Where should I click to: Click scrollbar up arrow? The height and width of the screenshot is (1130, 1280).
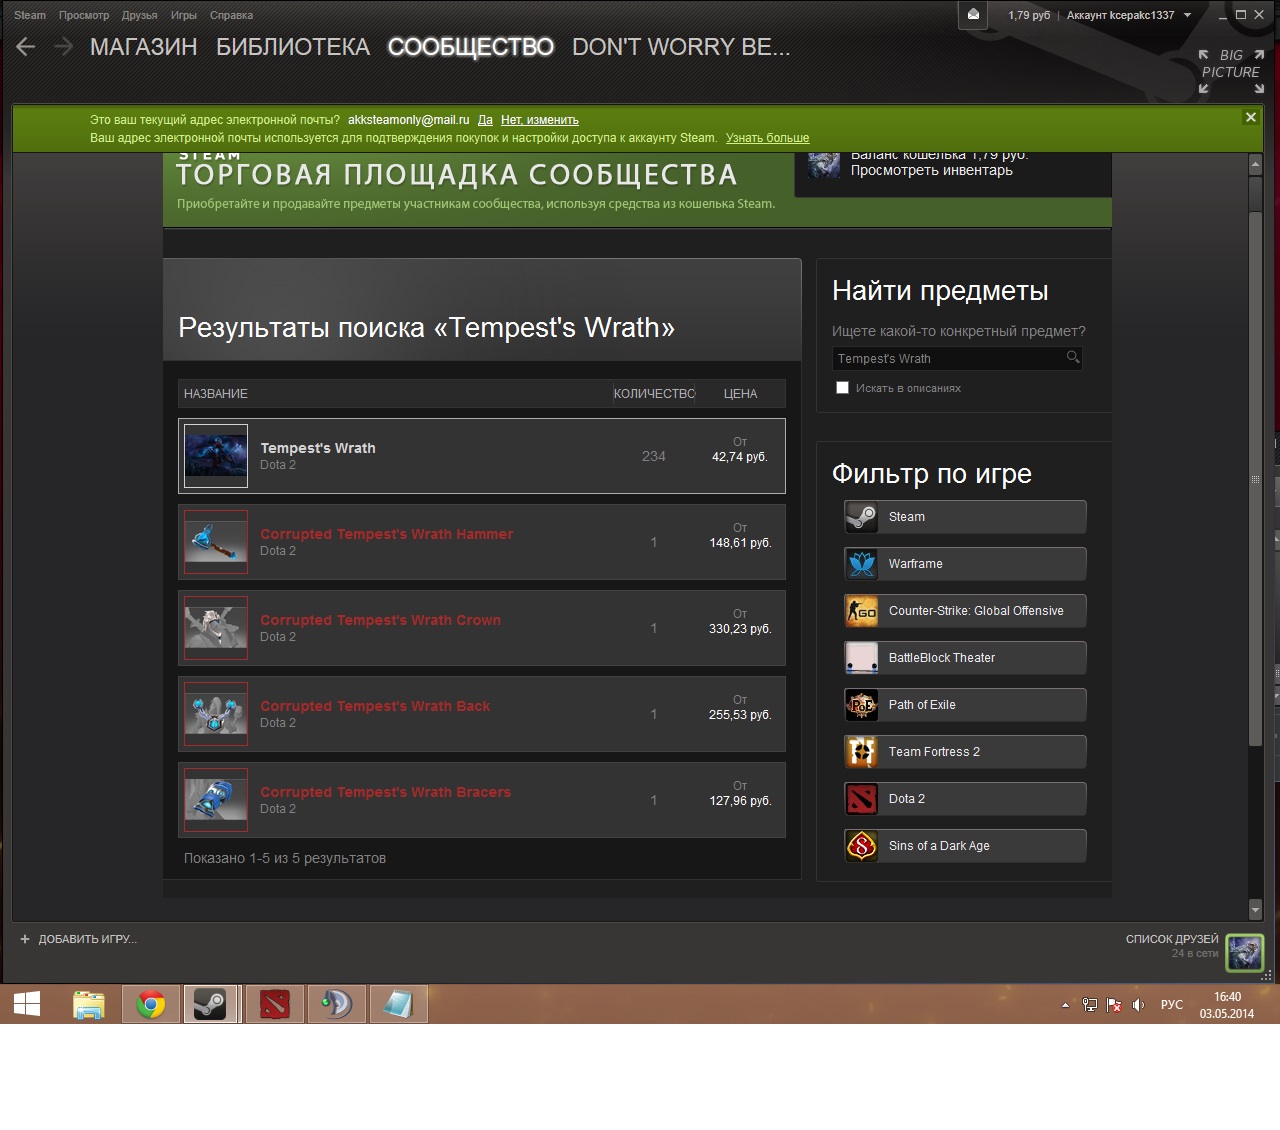click(1256, 163)
